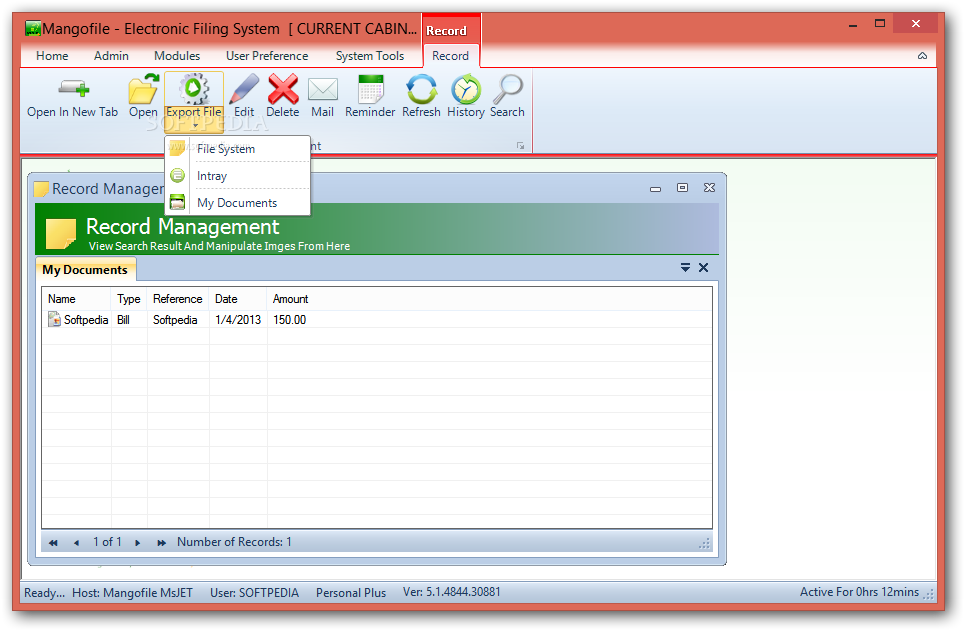The width and height of the screenshot is (965, 631).
Task: Click the Number of Records: 1 label
Action: click(234, 542)
